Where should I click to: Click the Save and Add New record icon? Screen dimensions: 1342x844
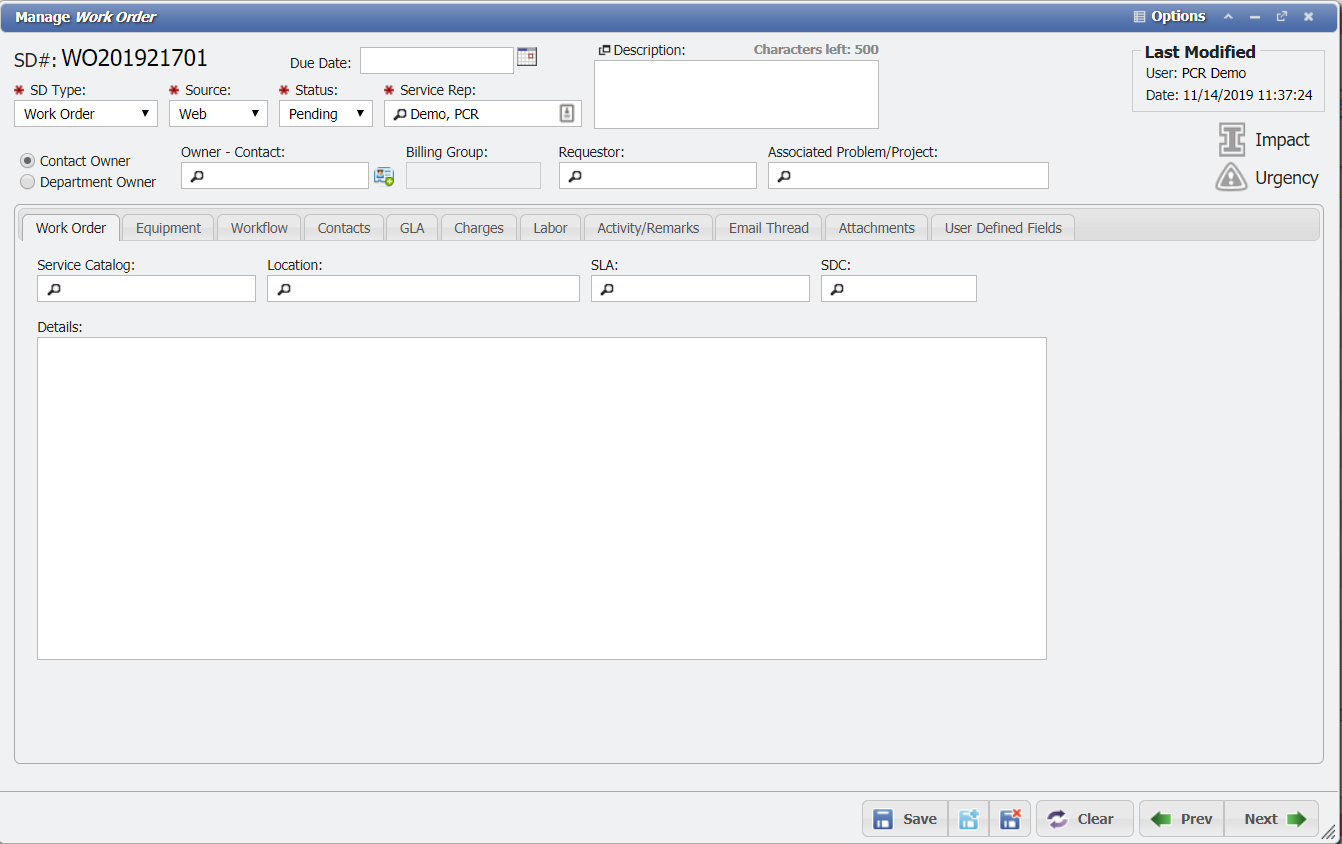click(x=968, y=818)
